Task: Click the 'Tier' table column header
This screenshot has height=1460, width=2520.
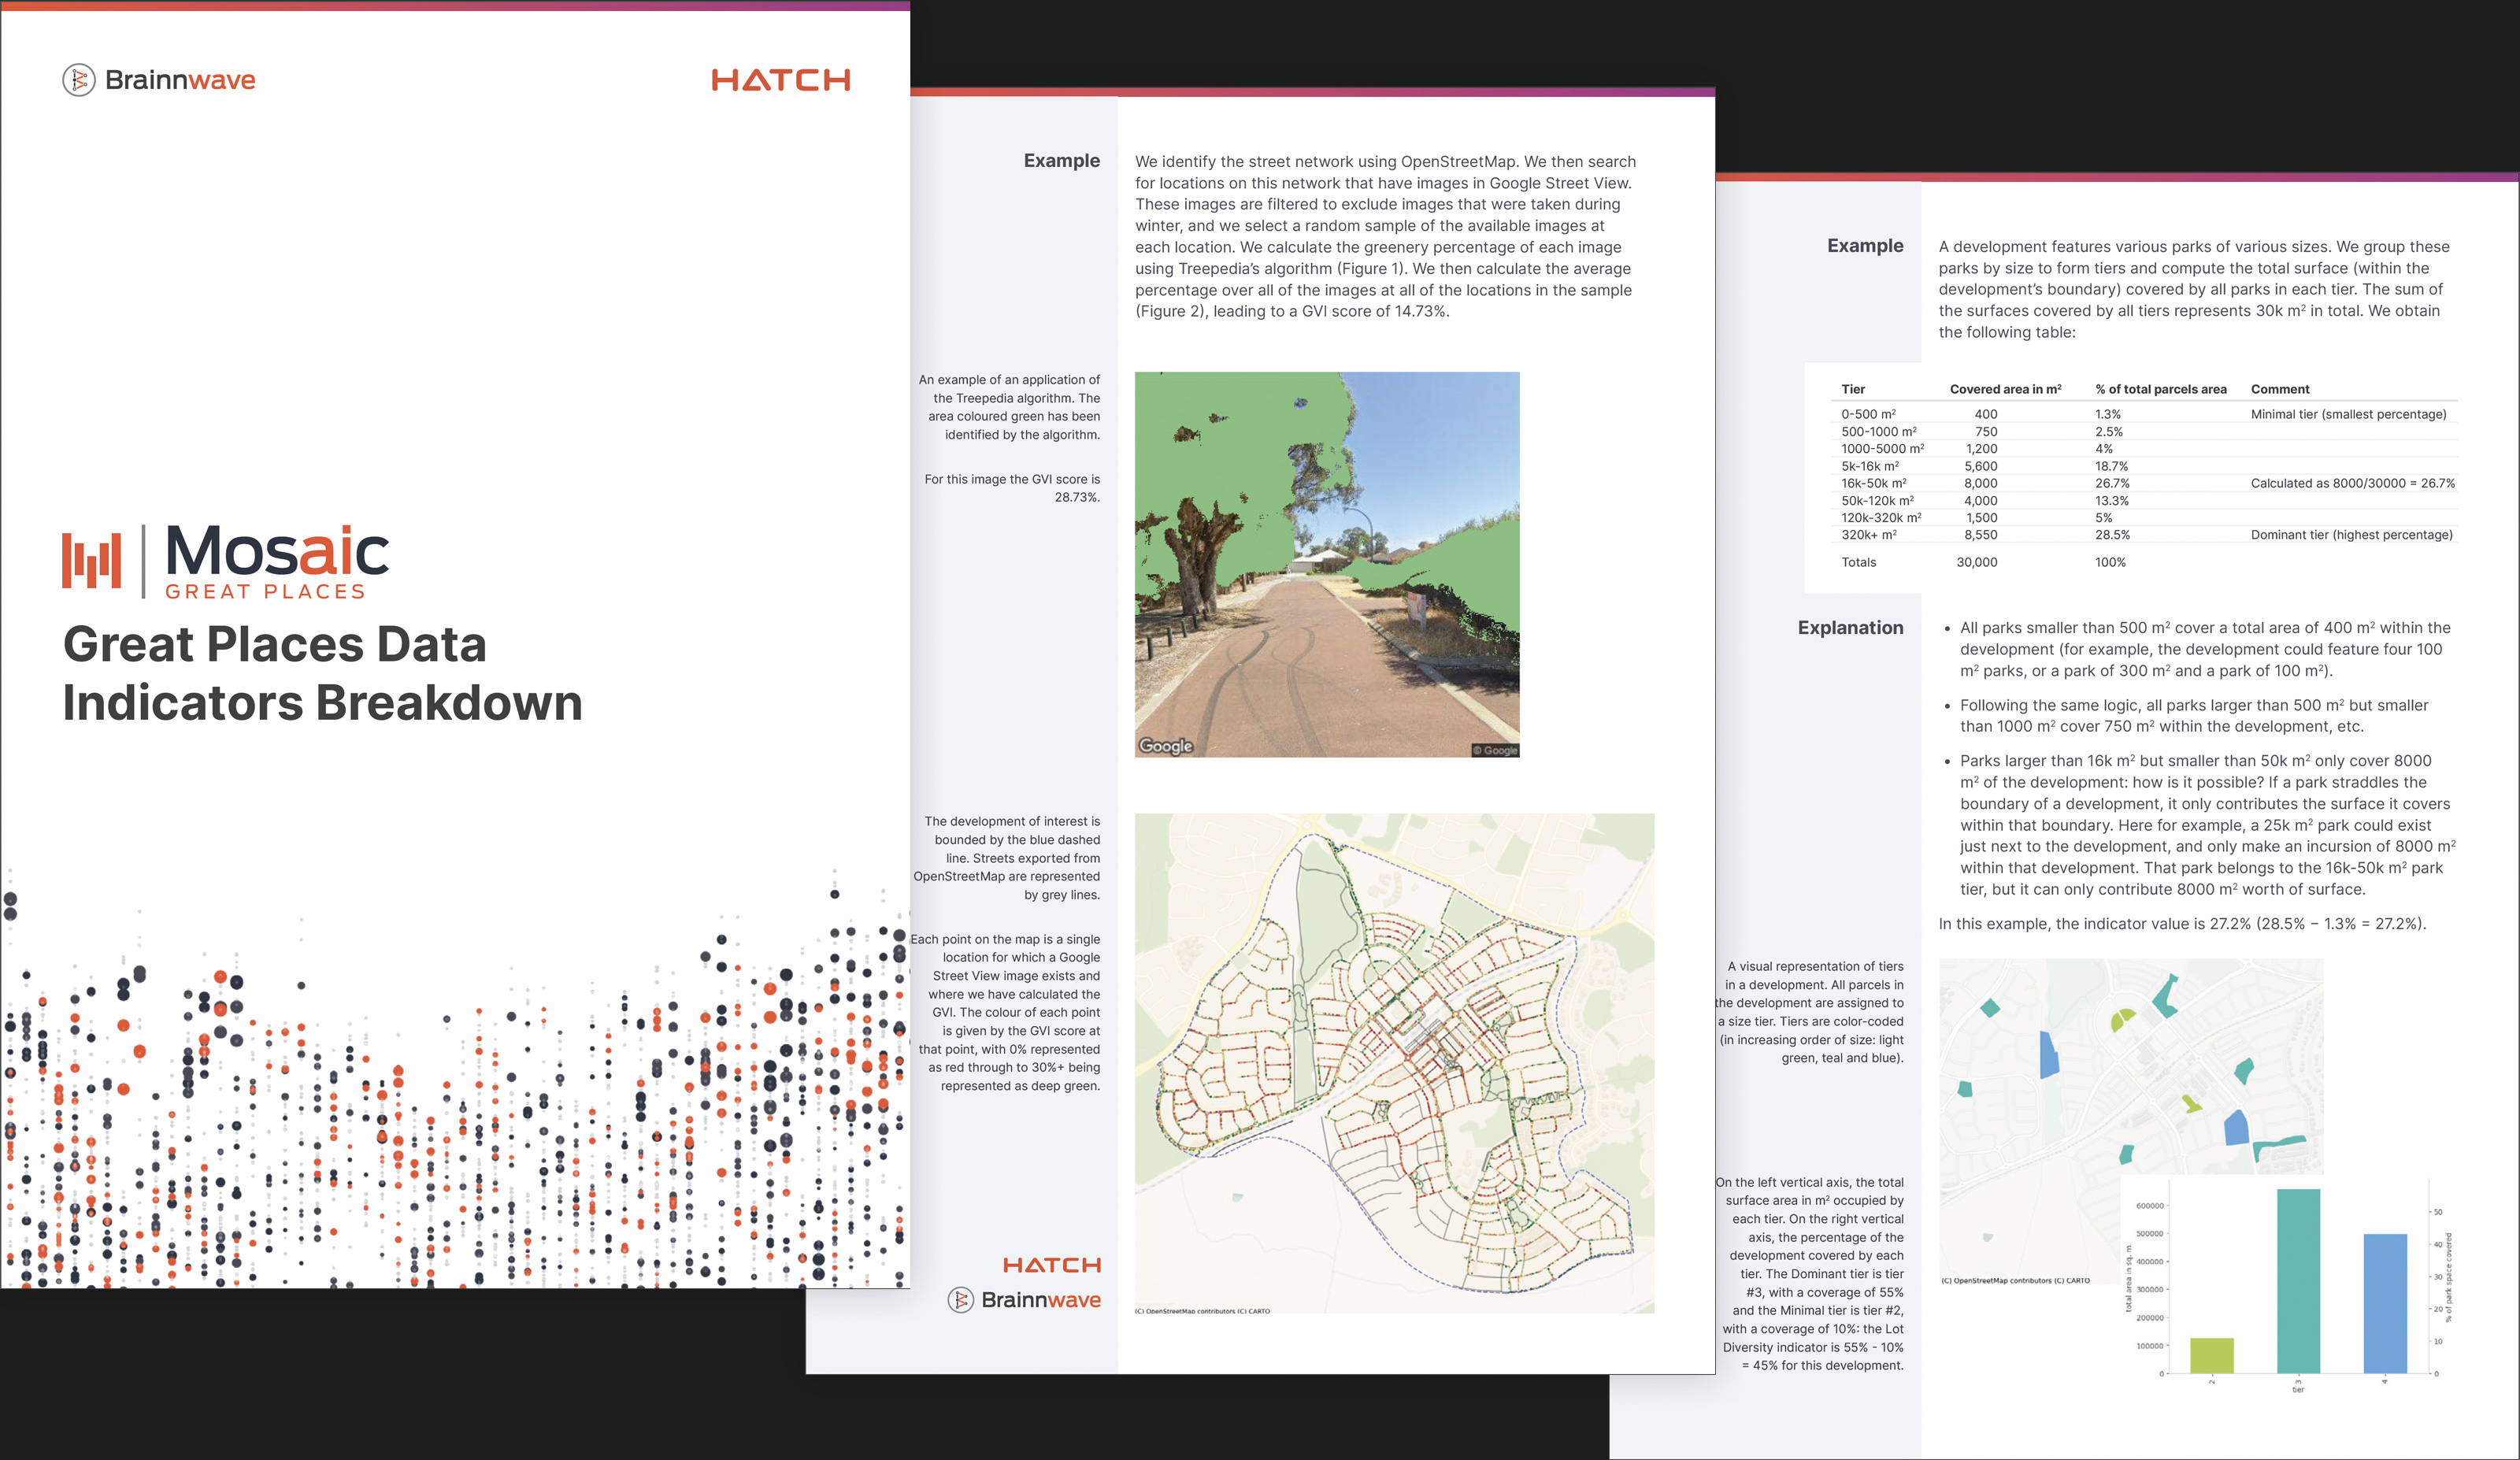Action: (x=1853, y=389)
